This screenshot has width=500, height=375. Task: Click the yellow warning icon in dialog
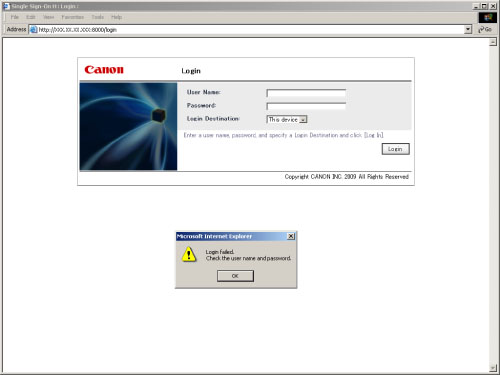[x=189, y=254]
